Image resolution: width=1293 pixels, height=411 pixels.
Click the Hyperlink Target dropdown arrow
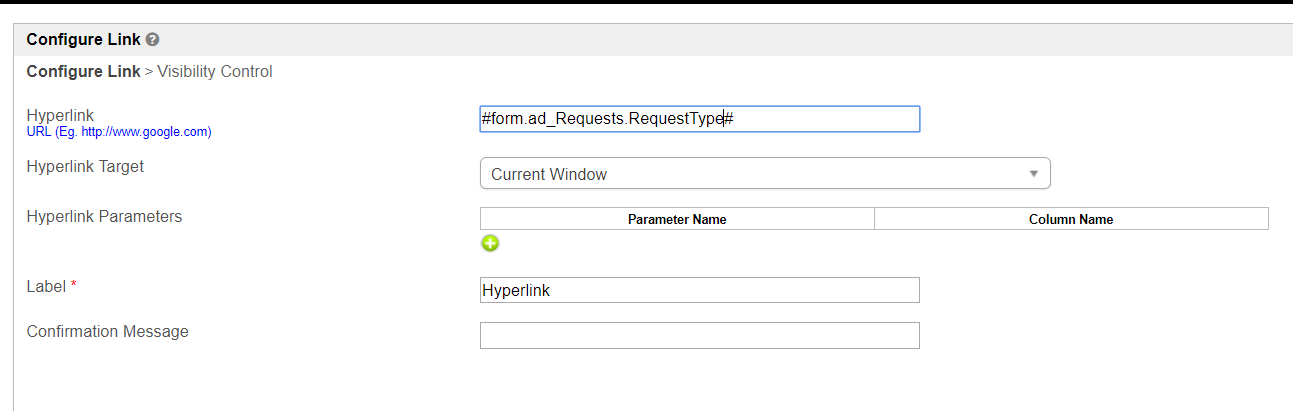(1034, 174)
